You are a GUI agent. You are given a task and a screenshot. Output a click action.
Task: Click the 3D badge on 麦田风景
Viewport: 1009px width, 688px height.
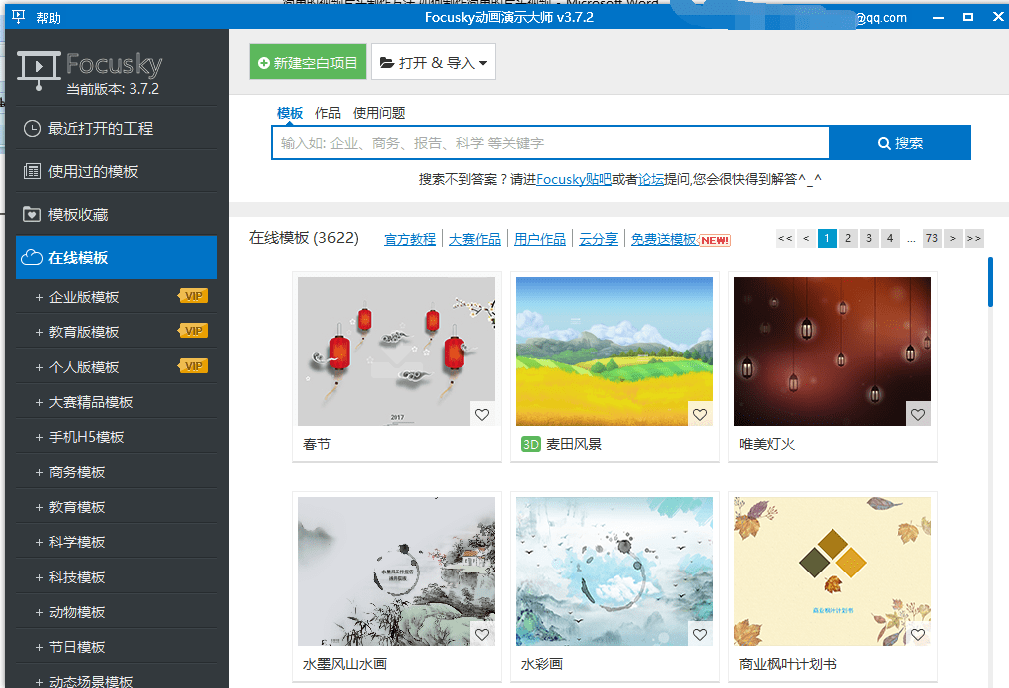tap(531, 444)
